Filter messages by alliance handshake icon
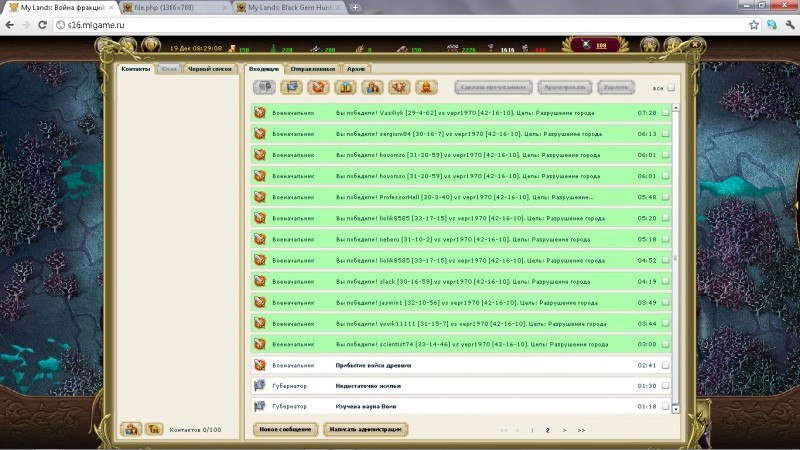 [399, 87]
